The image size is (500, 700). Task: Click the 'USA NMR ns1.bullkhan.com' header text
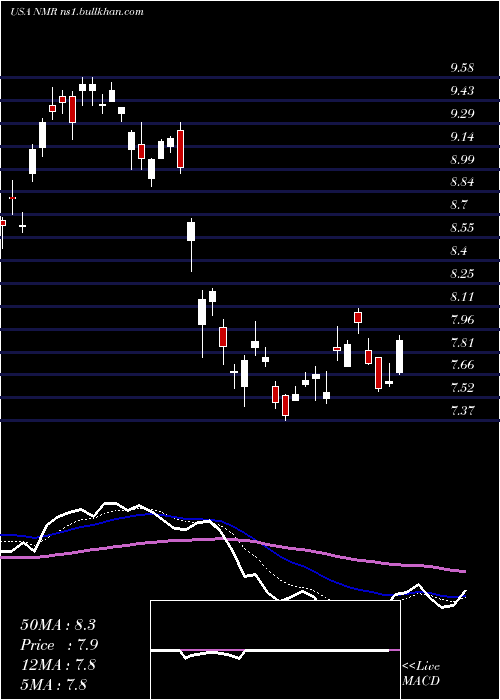point(77,12)
